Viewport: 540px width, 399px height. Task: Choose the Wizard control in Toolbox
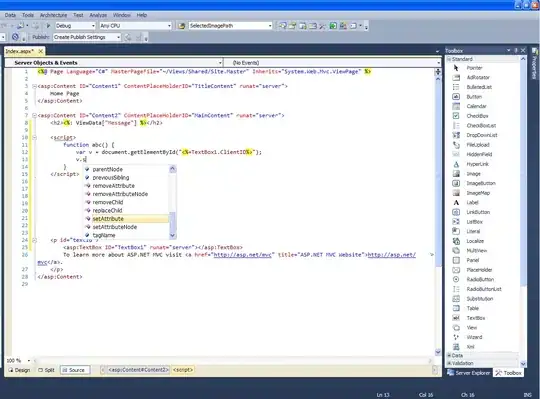[474, 337]
